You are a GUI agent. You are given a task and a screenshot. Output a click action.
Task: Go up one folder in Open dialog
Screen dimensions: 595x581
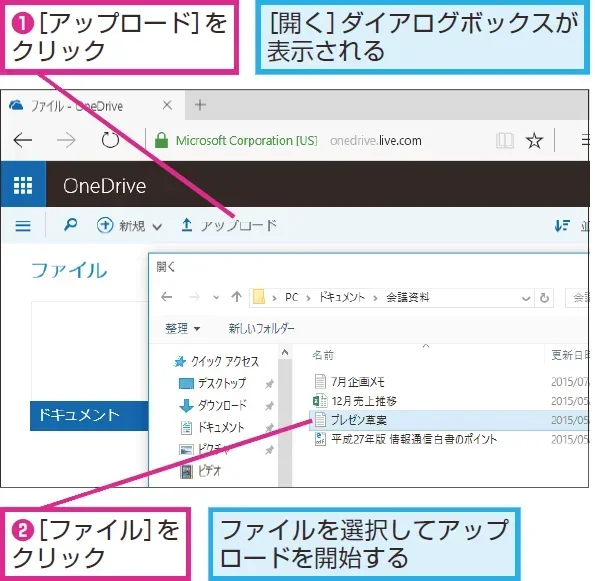point(237,297)
